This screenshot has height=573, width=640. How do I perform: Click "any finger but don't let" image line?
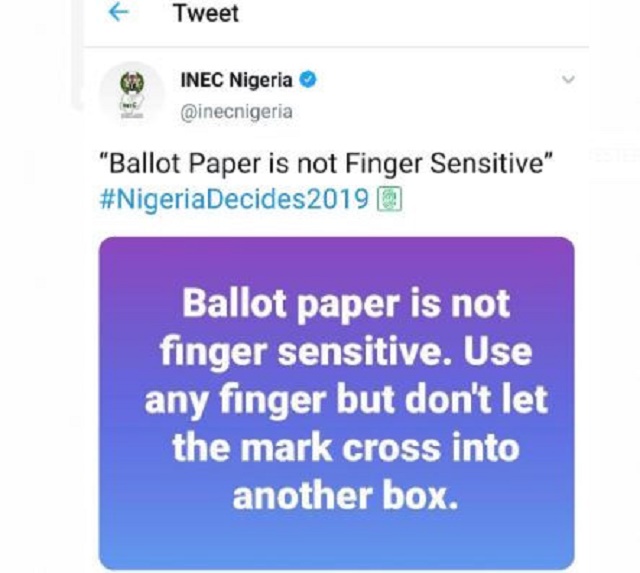click(x=345, y=399)
